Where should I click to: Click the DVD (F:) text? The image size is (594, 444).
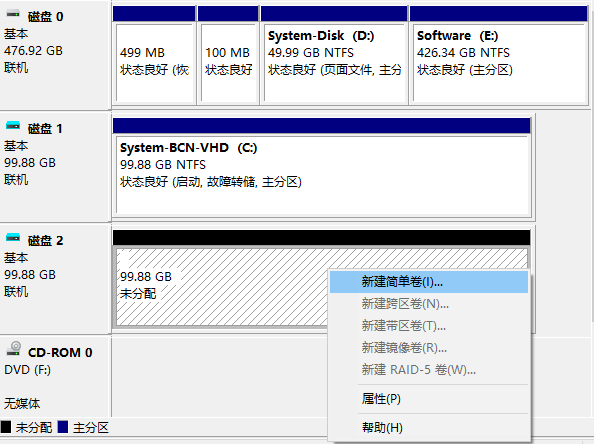27,370
